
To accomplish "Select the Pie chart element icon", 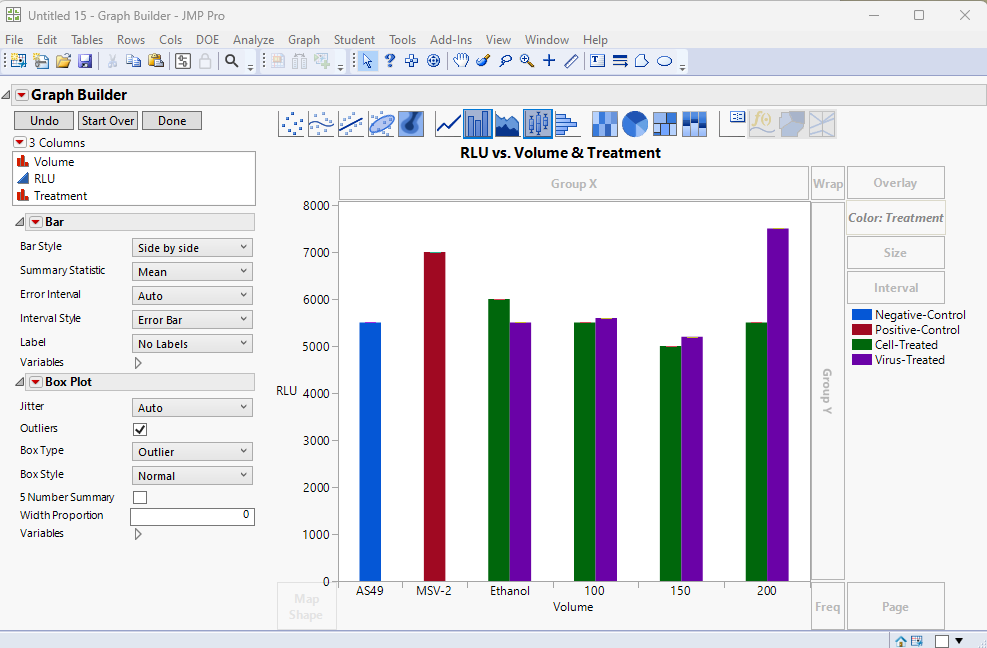I will coord(635,124).
